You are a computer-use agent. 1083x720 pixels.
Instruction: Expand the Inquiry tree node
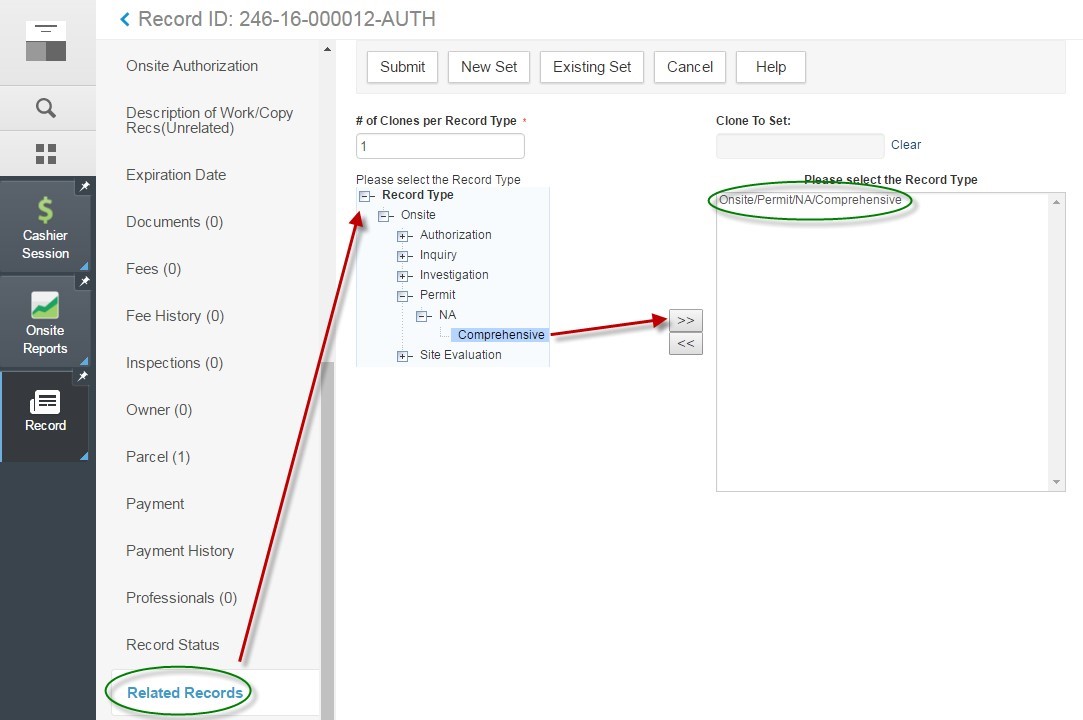[x=404, y=256]
